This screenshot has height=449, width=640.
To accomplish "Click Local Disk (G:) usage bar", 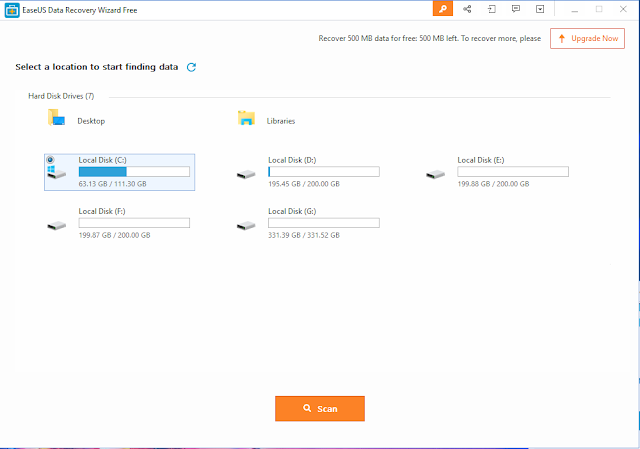I will [324, 223].
